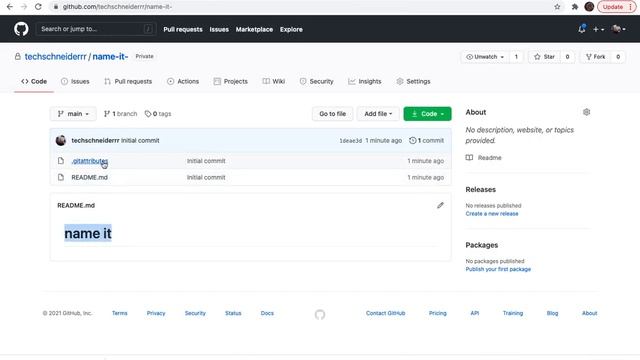Switch to the Insights tab
640x360 pixels.
pyautogui.click(x=364, y=82)
